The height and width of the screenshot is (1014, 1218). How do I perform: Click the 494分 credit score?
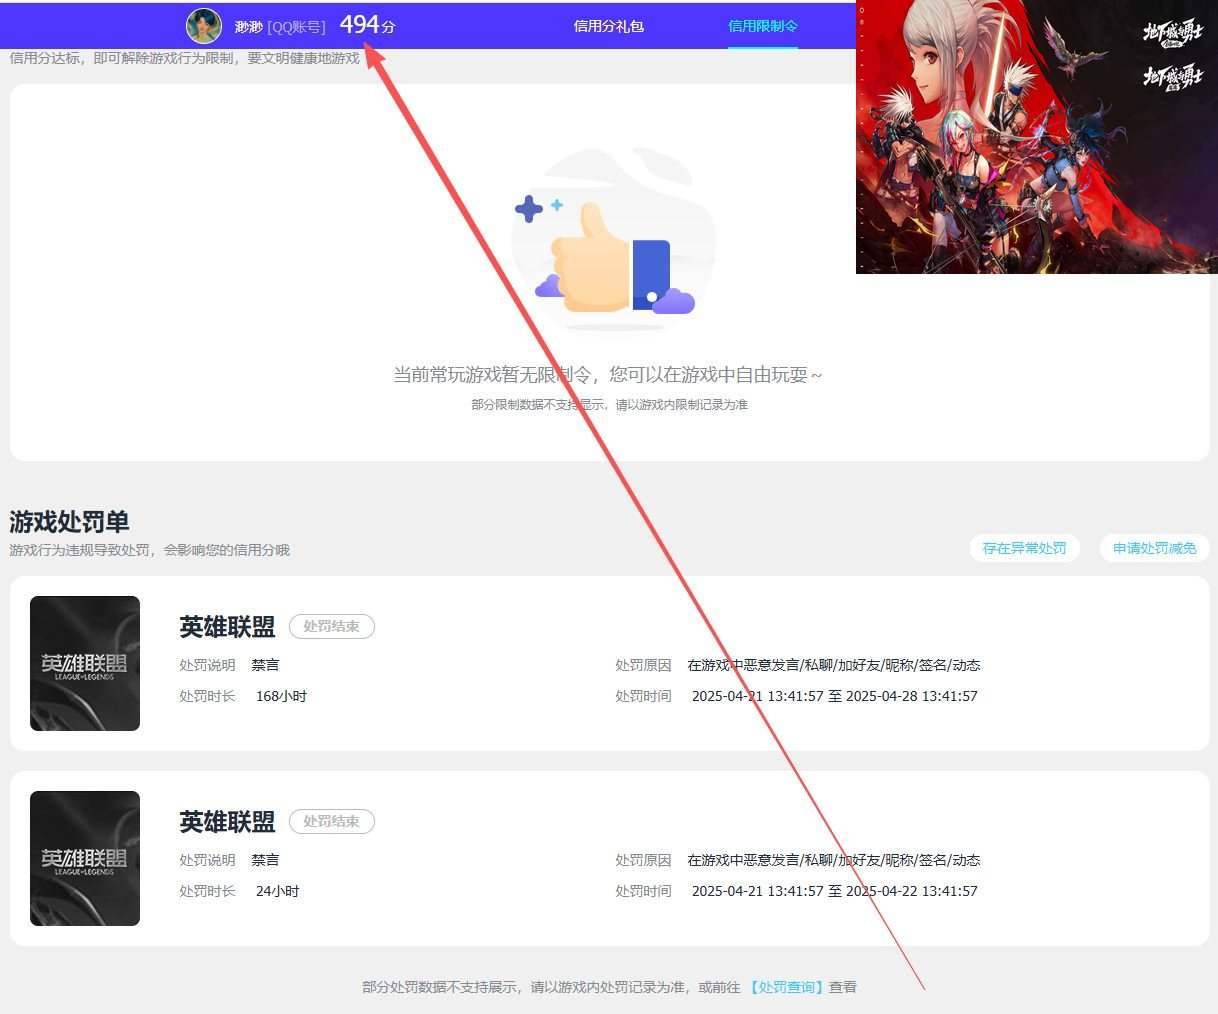[367, 25]
